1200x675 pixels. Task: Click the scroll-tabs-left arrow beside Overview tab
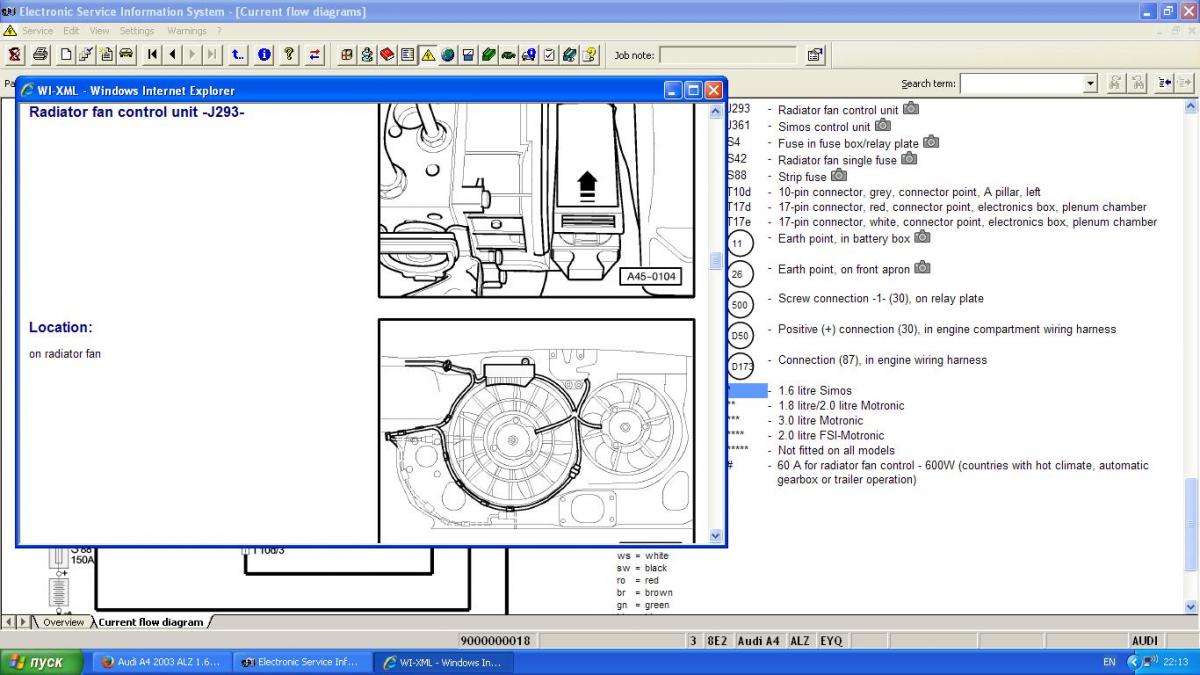pos(8,622)
